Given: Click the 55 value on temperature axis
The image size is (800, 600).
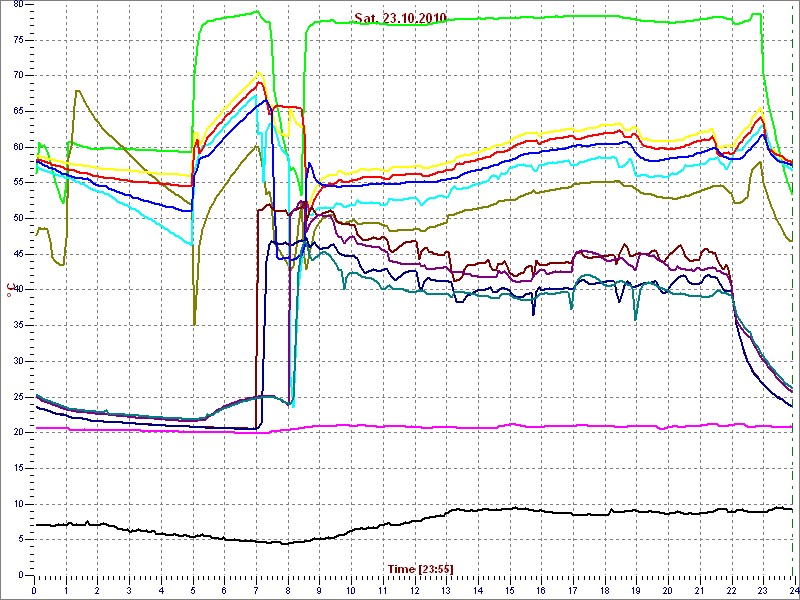Looking at the screenshot, I should click(x=18, y=183).
